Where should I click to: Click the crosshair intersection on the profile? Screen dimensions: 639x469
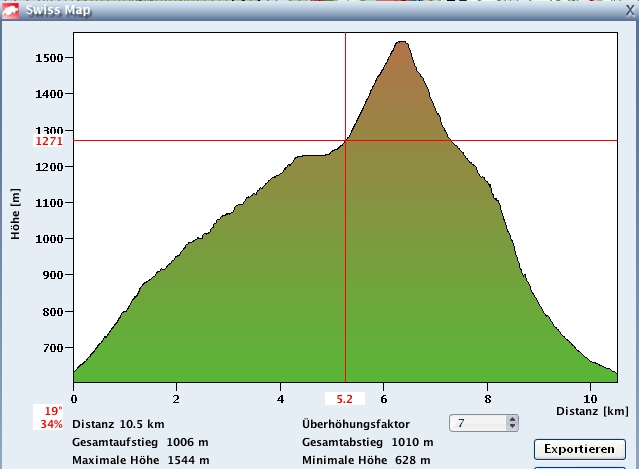point(345,141)
